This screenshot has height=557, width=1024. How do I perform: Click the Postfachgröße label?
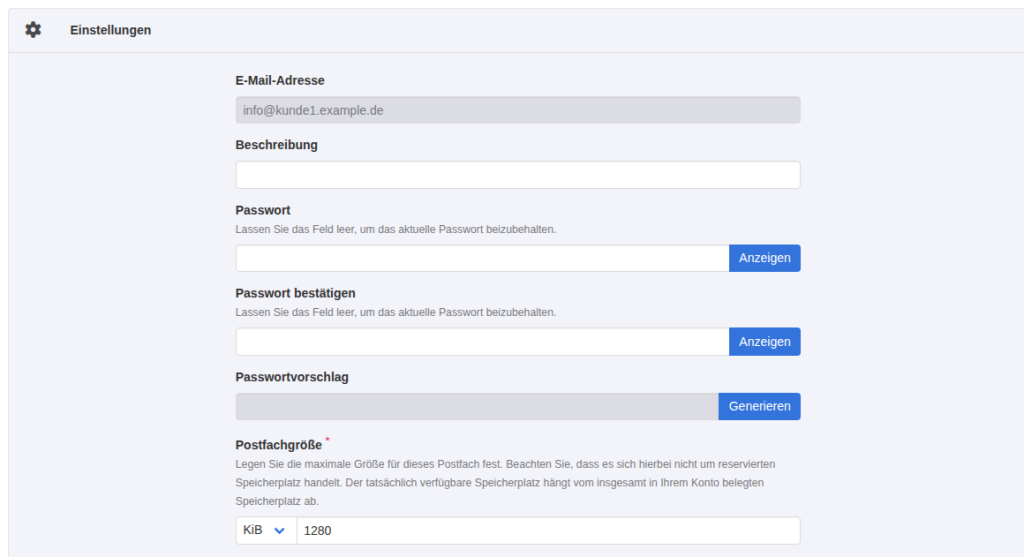(279, 445)
